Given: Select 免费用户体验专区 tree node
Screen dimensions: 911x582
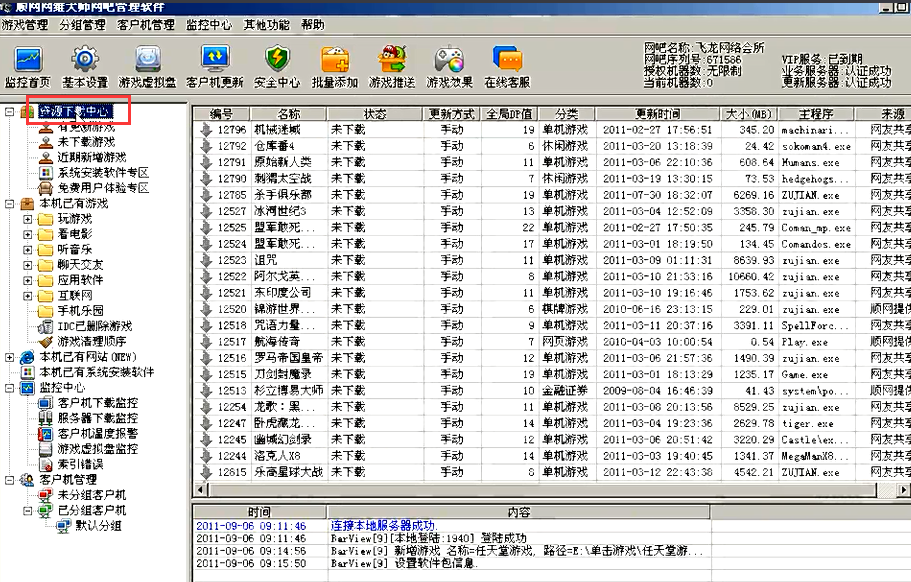Looking at the screenshot, I should coord(103,188).
